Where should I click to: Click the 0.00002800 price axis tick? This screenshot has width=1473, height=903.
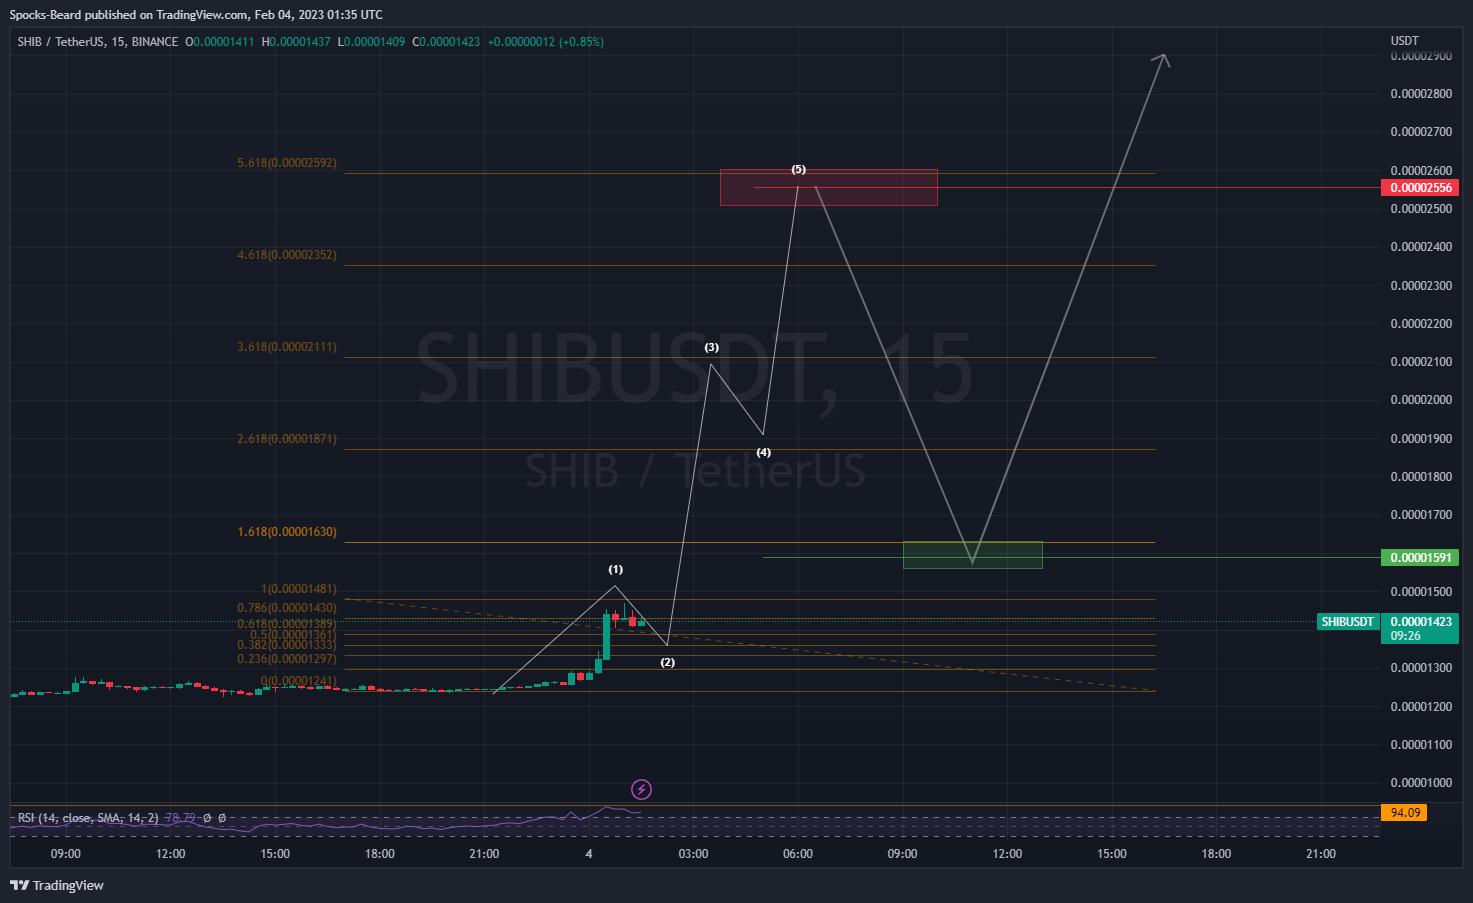click(x=1421, y=94)
